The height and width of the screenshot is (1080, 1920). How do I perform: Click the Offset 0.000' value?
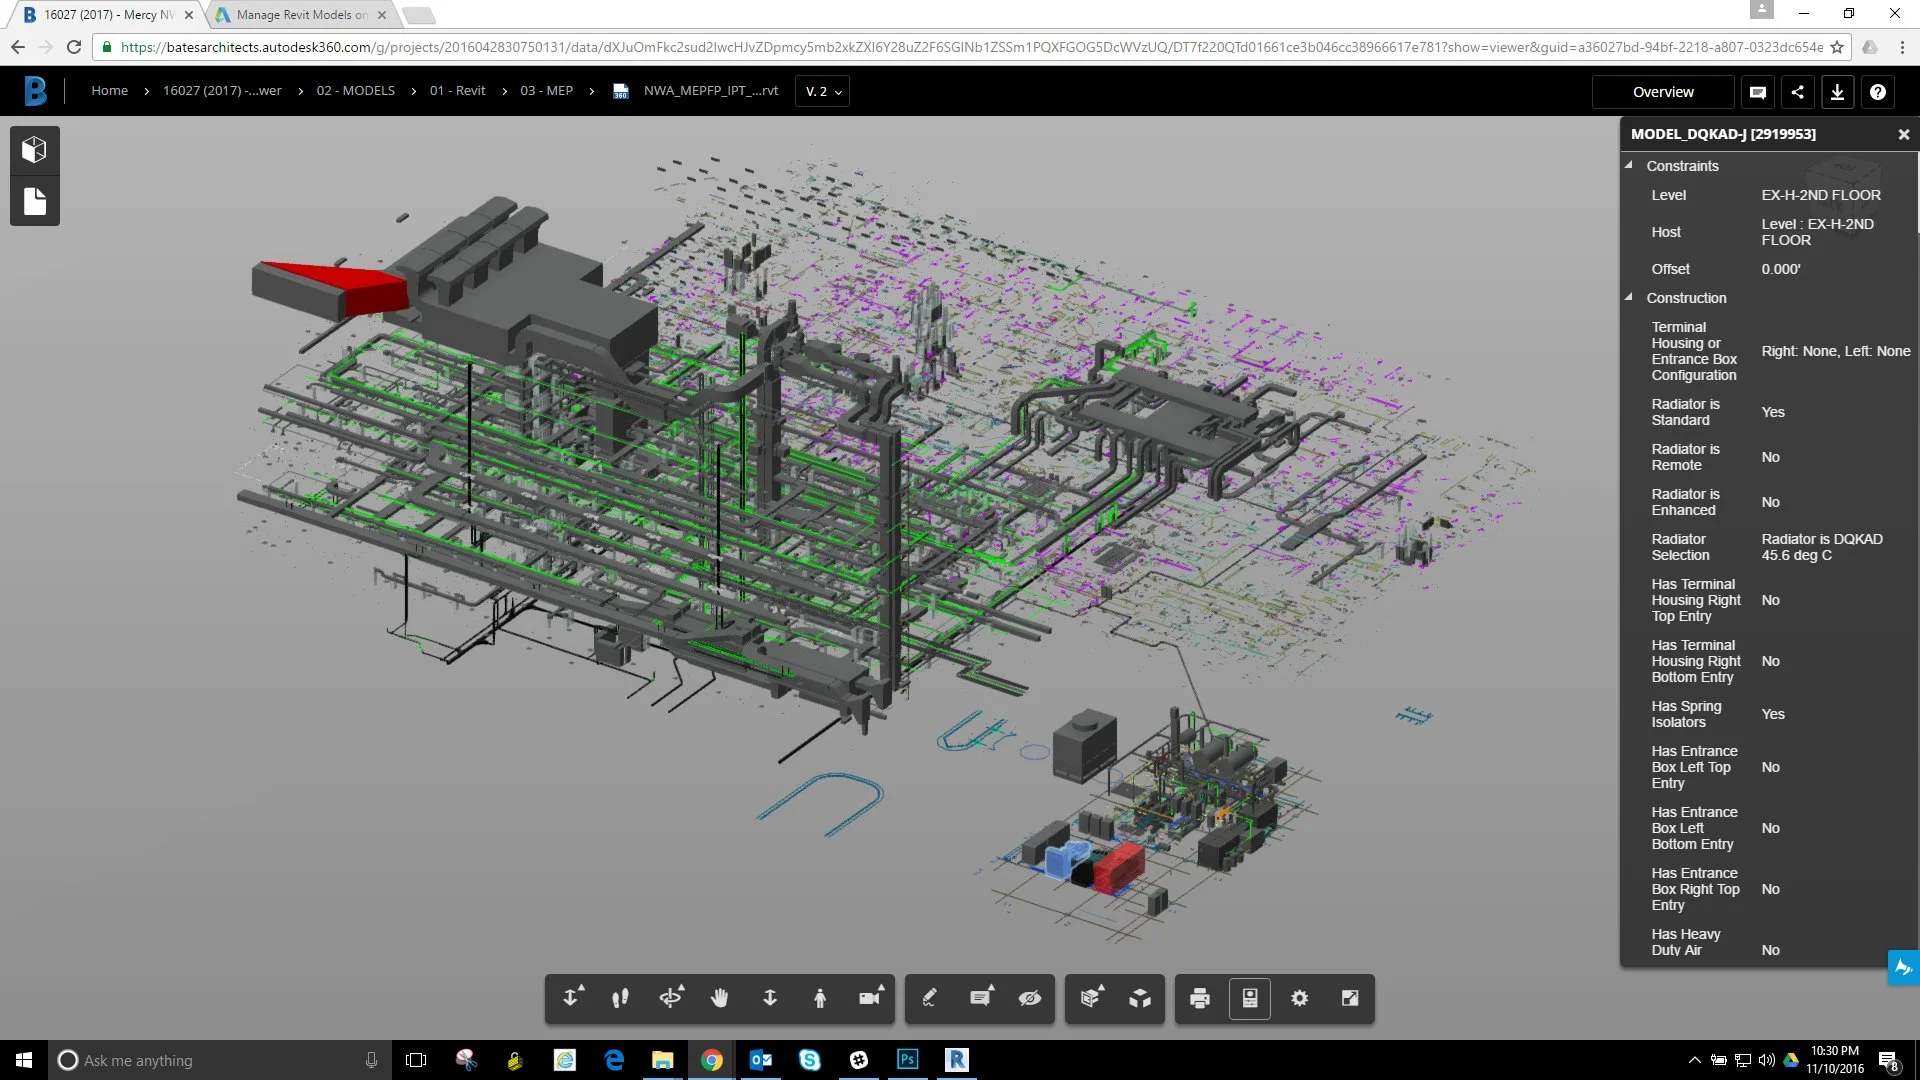click(1781, 269)
